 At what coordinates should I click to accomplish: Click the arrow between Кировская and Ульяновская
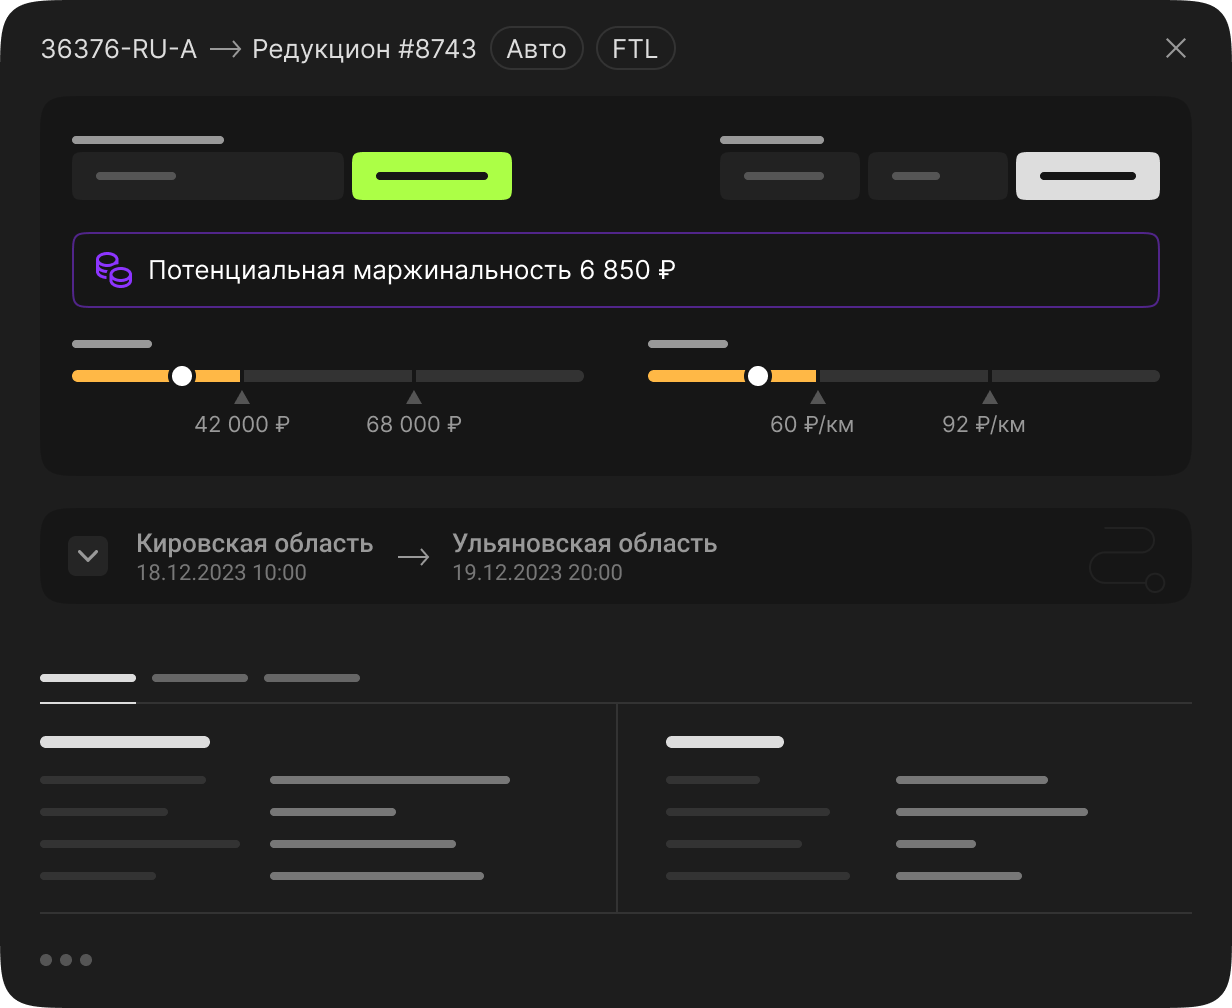[413, 557]
